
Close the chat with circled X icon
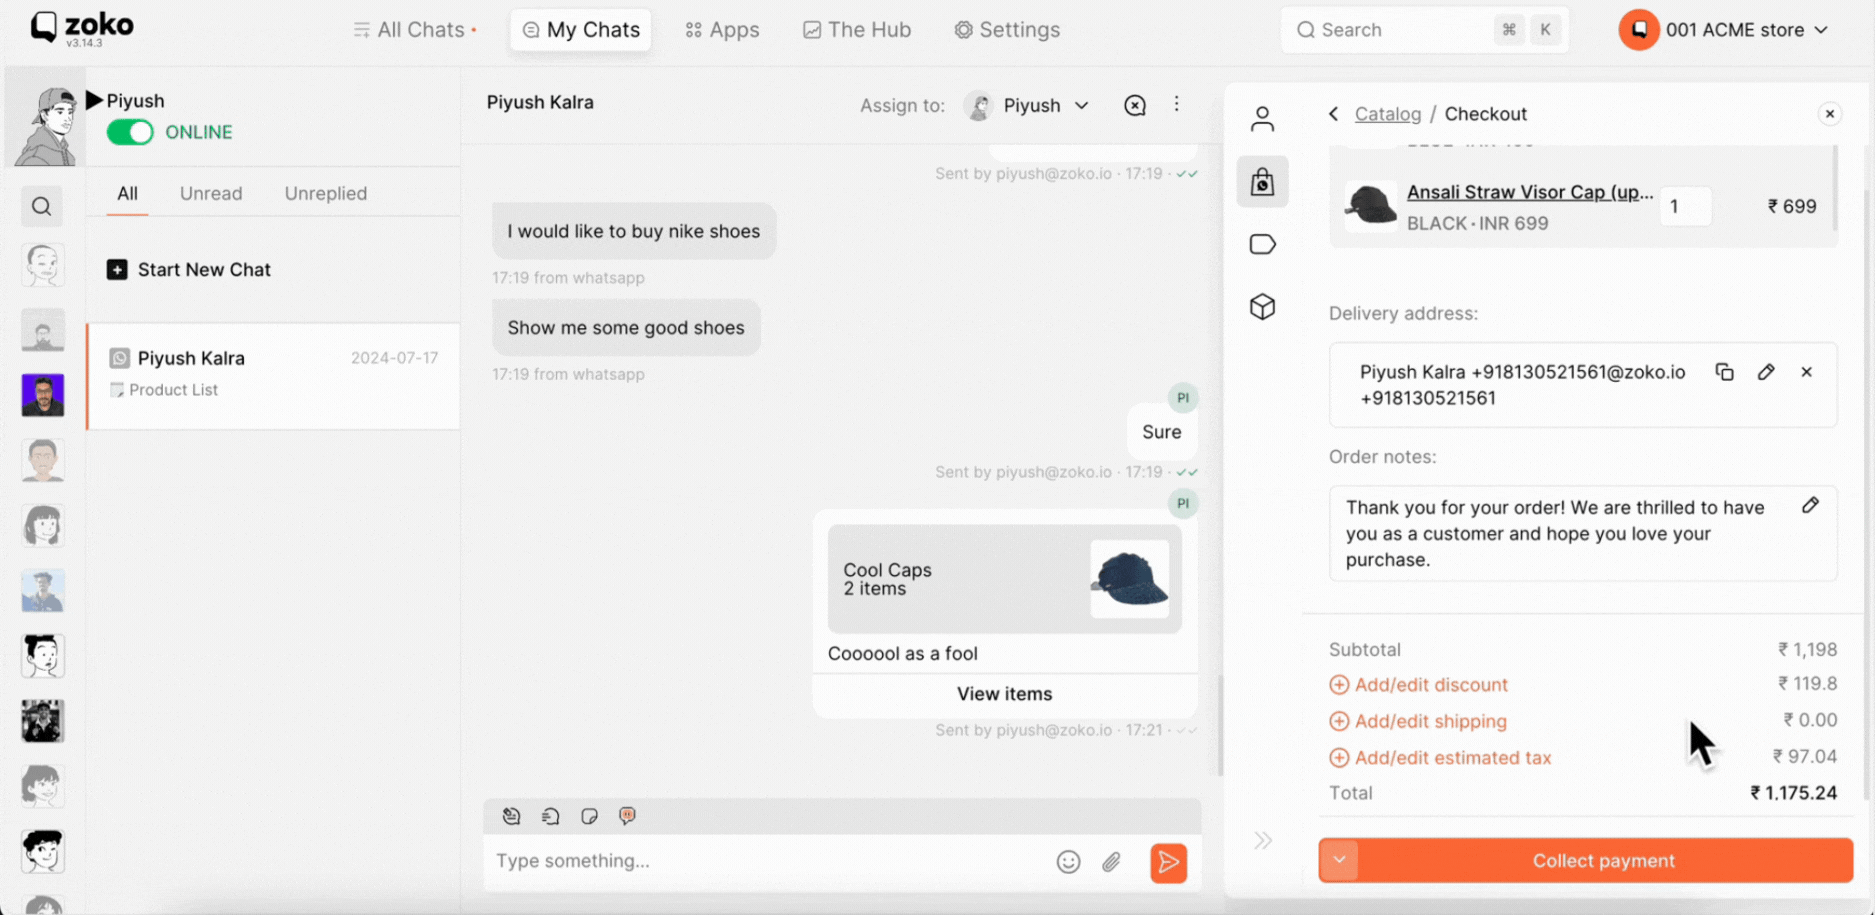[1134, 105]
